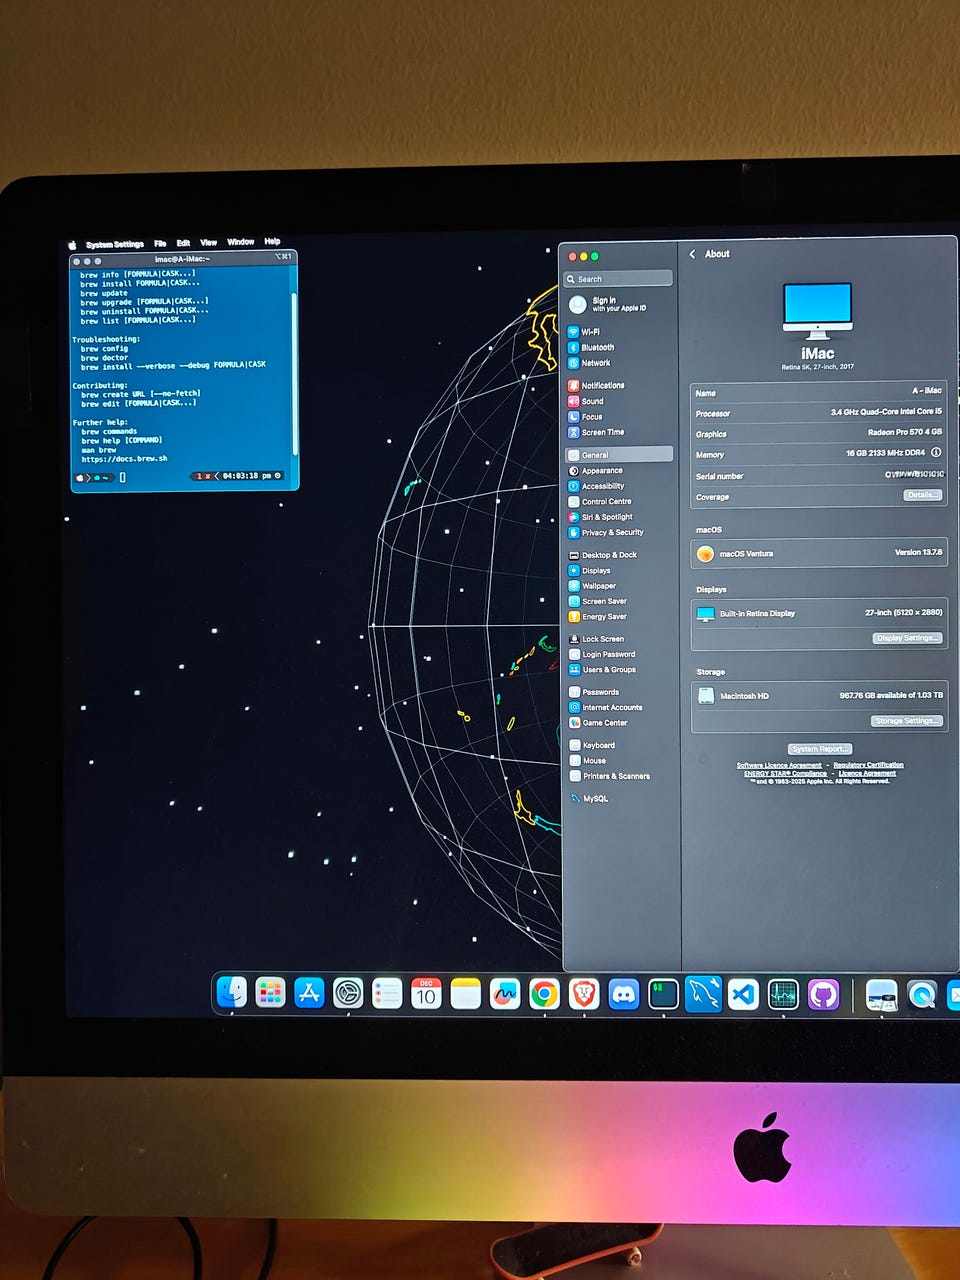Open the Window menu

tap(240, 242)
